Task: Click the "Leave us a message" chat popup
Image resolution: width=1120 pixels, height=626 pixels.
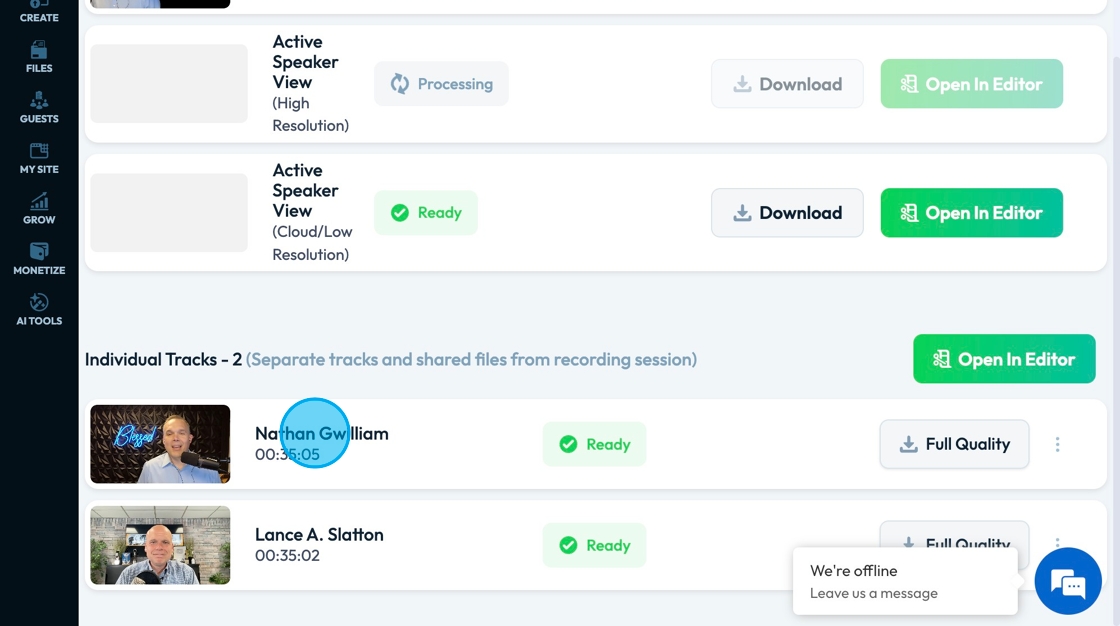Action: coord(904,581)
